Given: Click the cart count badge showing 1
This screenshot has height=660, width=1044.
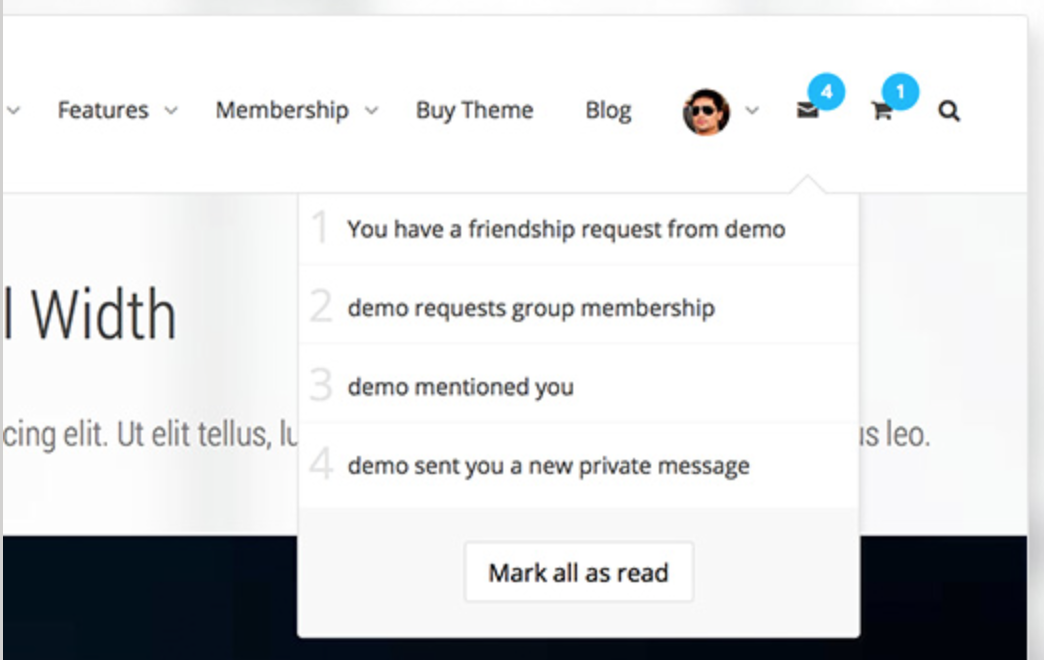Looking at the screenshot, I should (900, 92).
